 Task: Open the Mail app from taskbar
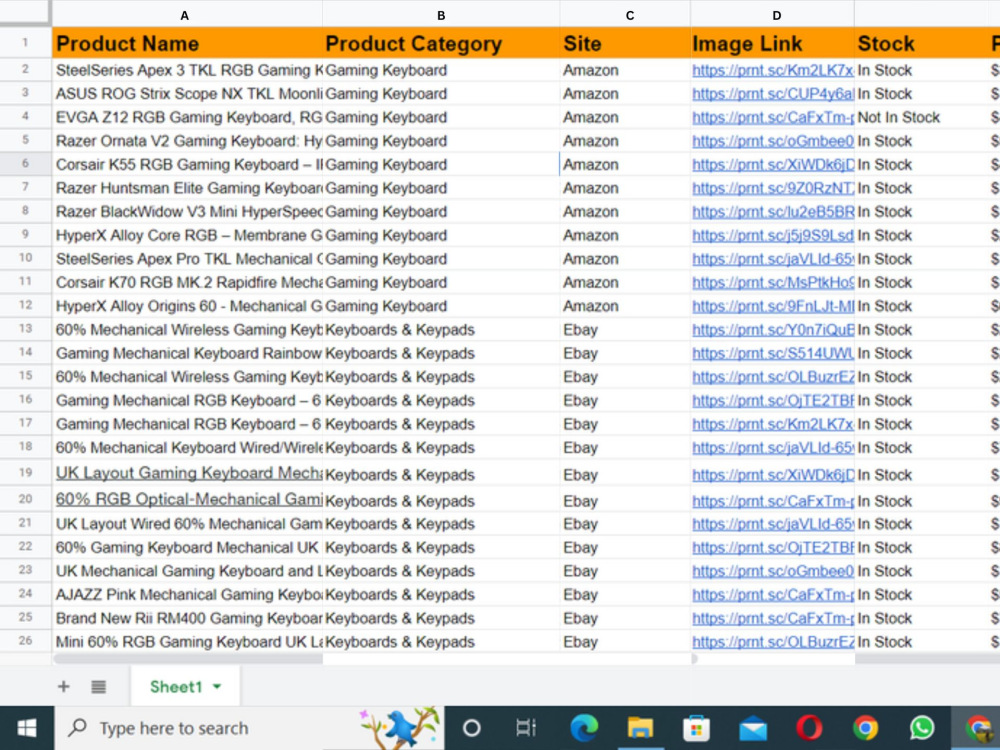[753, 728]
